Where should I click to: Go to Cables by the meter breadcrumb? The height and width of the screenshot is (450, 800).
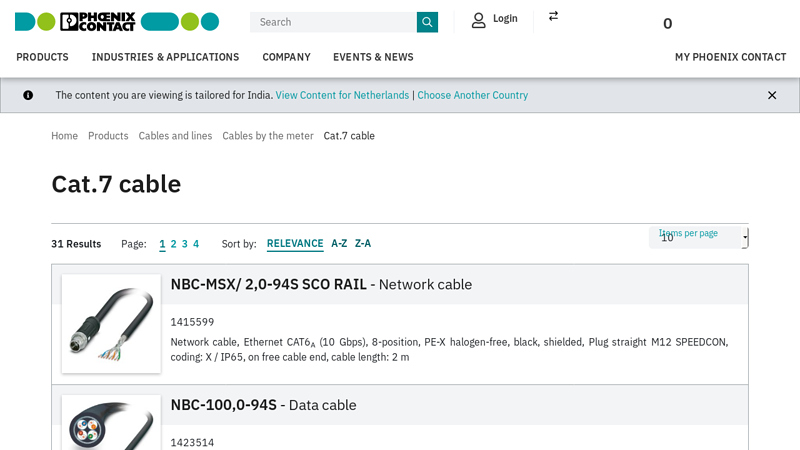click(268, 136)
